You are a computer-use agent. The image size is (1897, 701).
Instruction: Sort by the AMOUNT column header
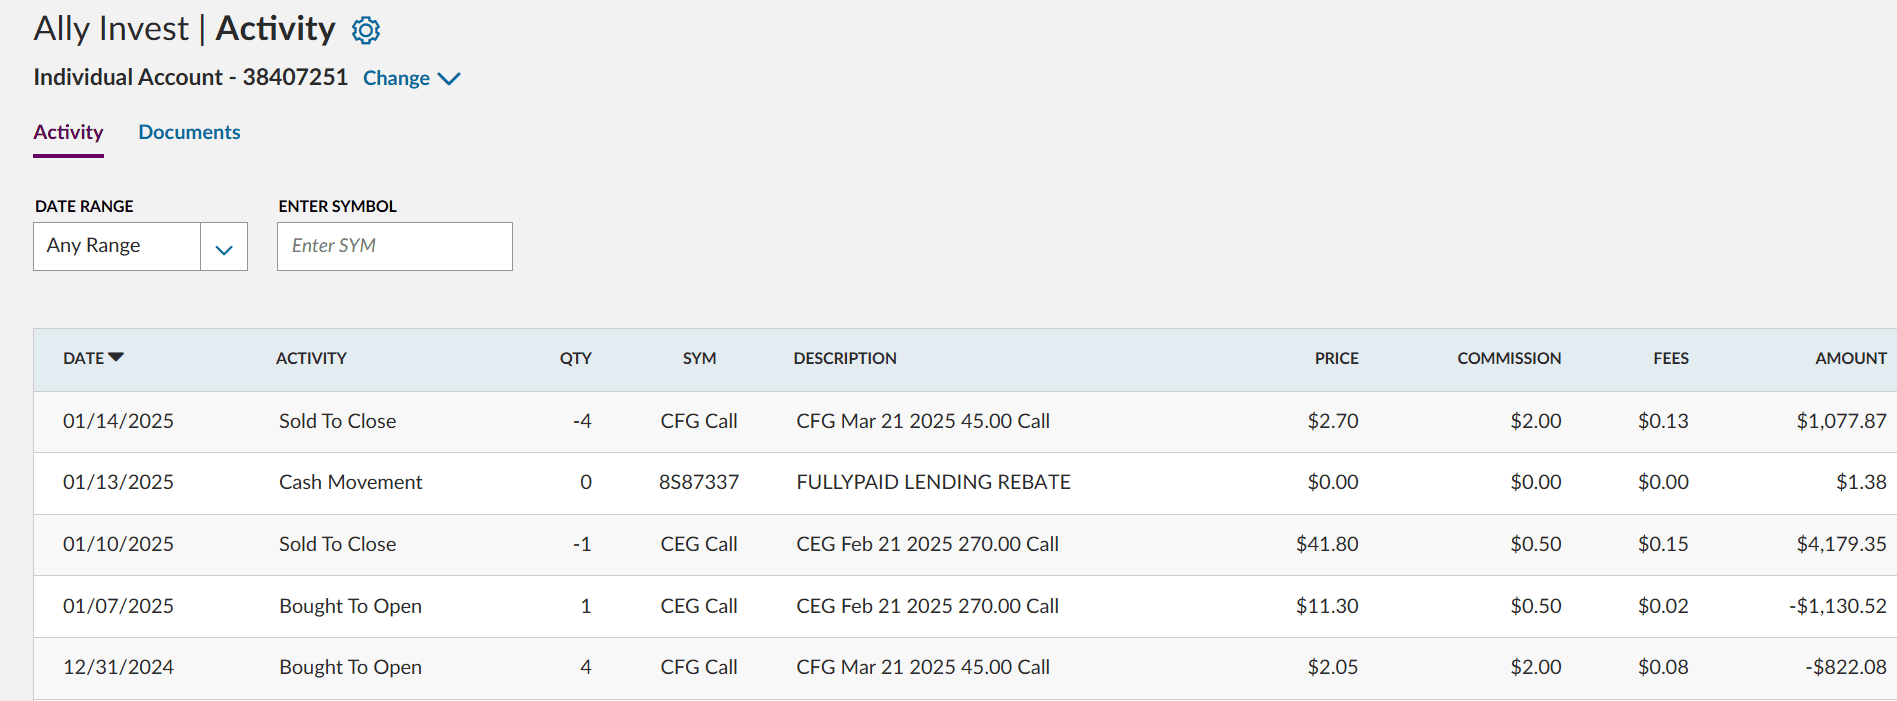[x=1850, y=358]
